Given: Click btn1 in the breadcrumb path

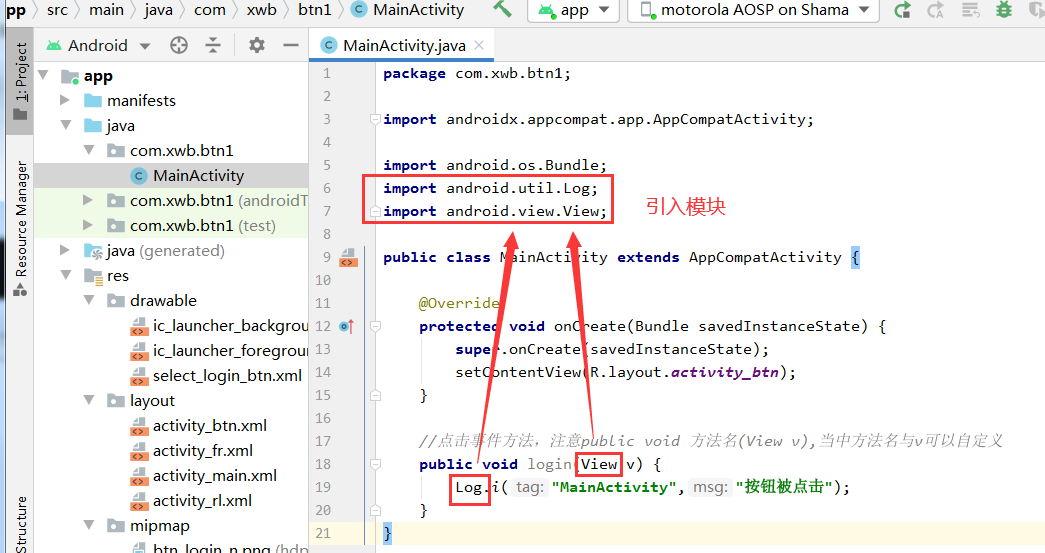Looking at the screenshot, I should [315, 10].
